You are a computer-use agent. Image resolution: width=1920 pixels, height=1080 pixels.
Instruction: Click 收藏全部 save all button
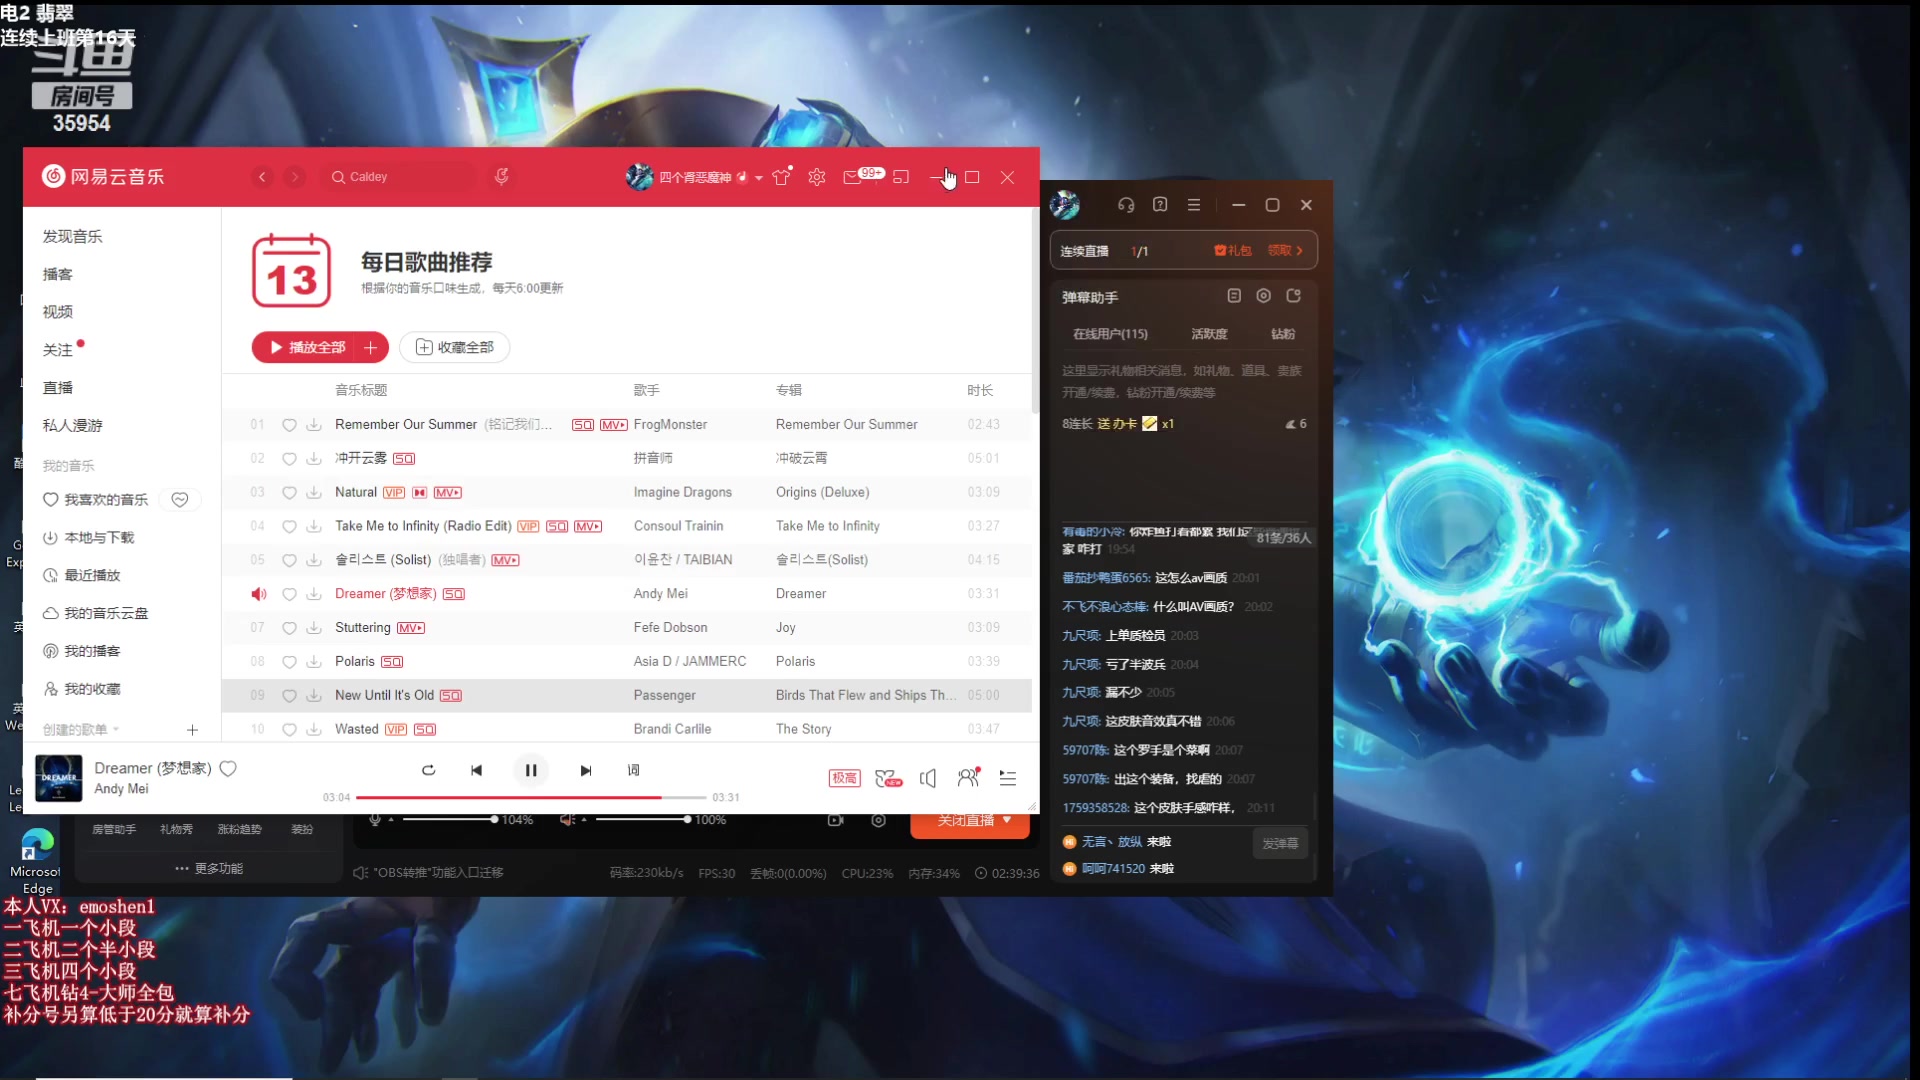click(455, 347)
